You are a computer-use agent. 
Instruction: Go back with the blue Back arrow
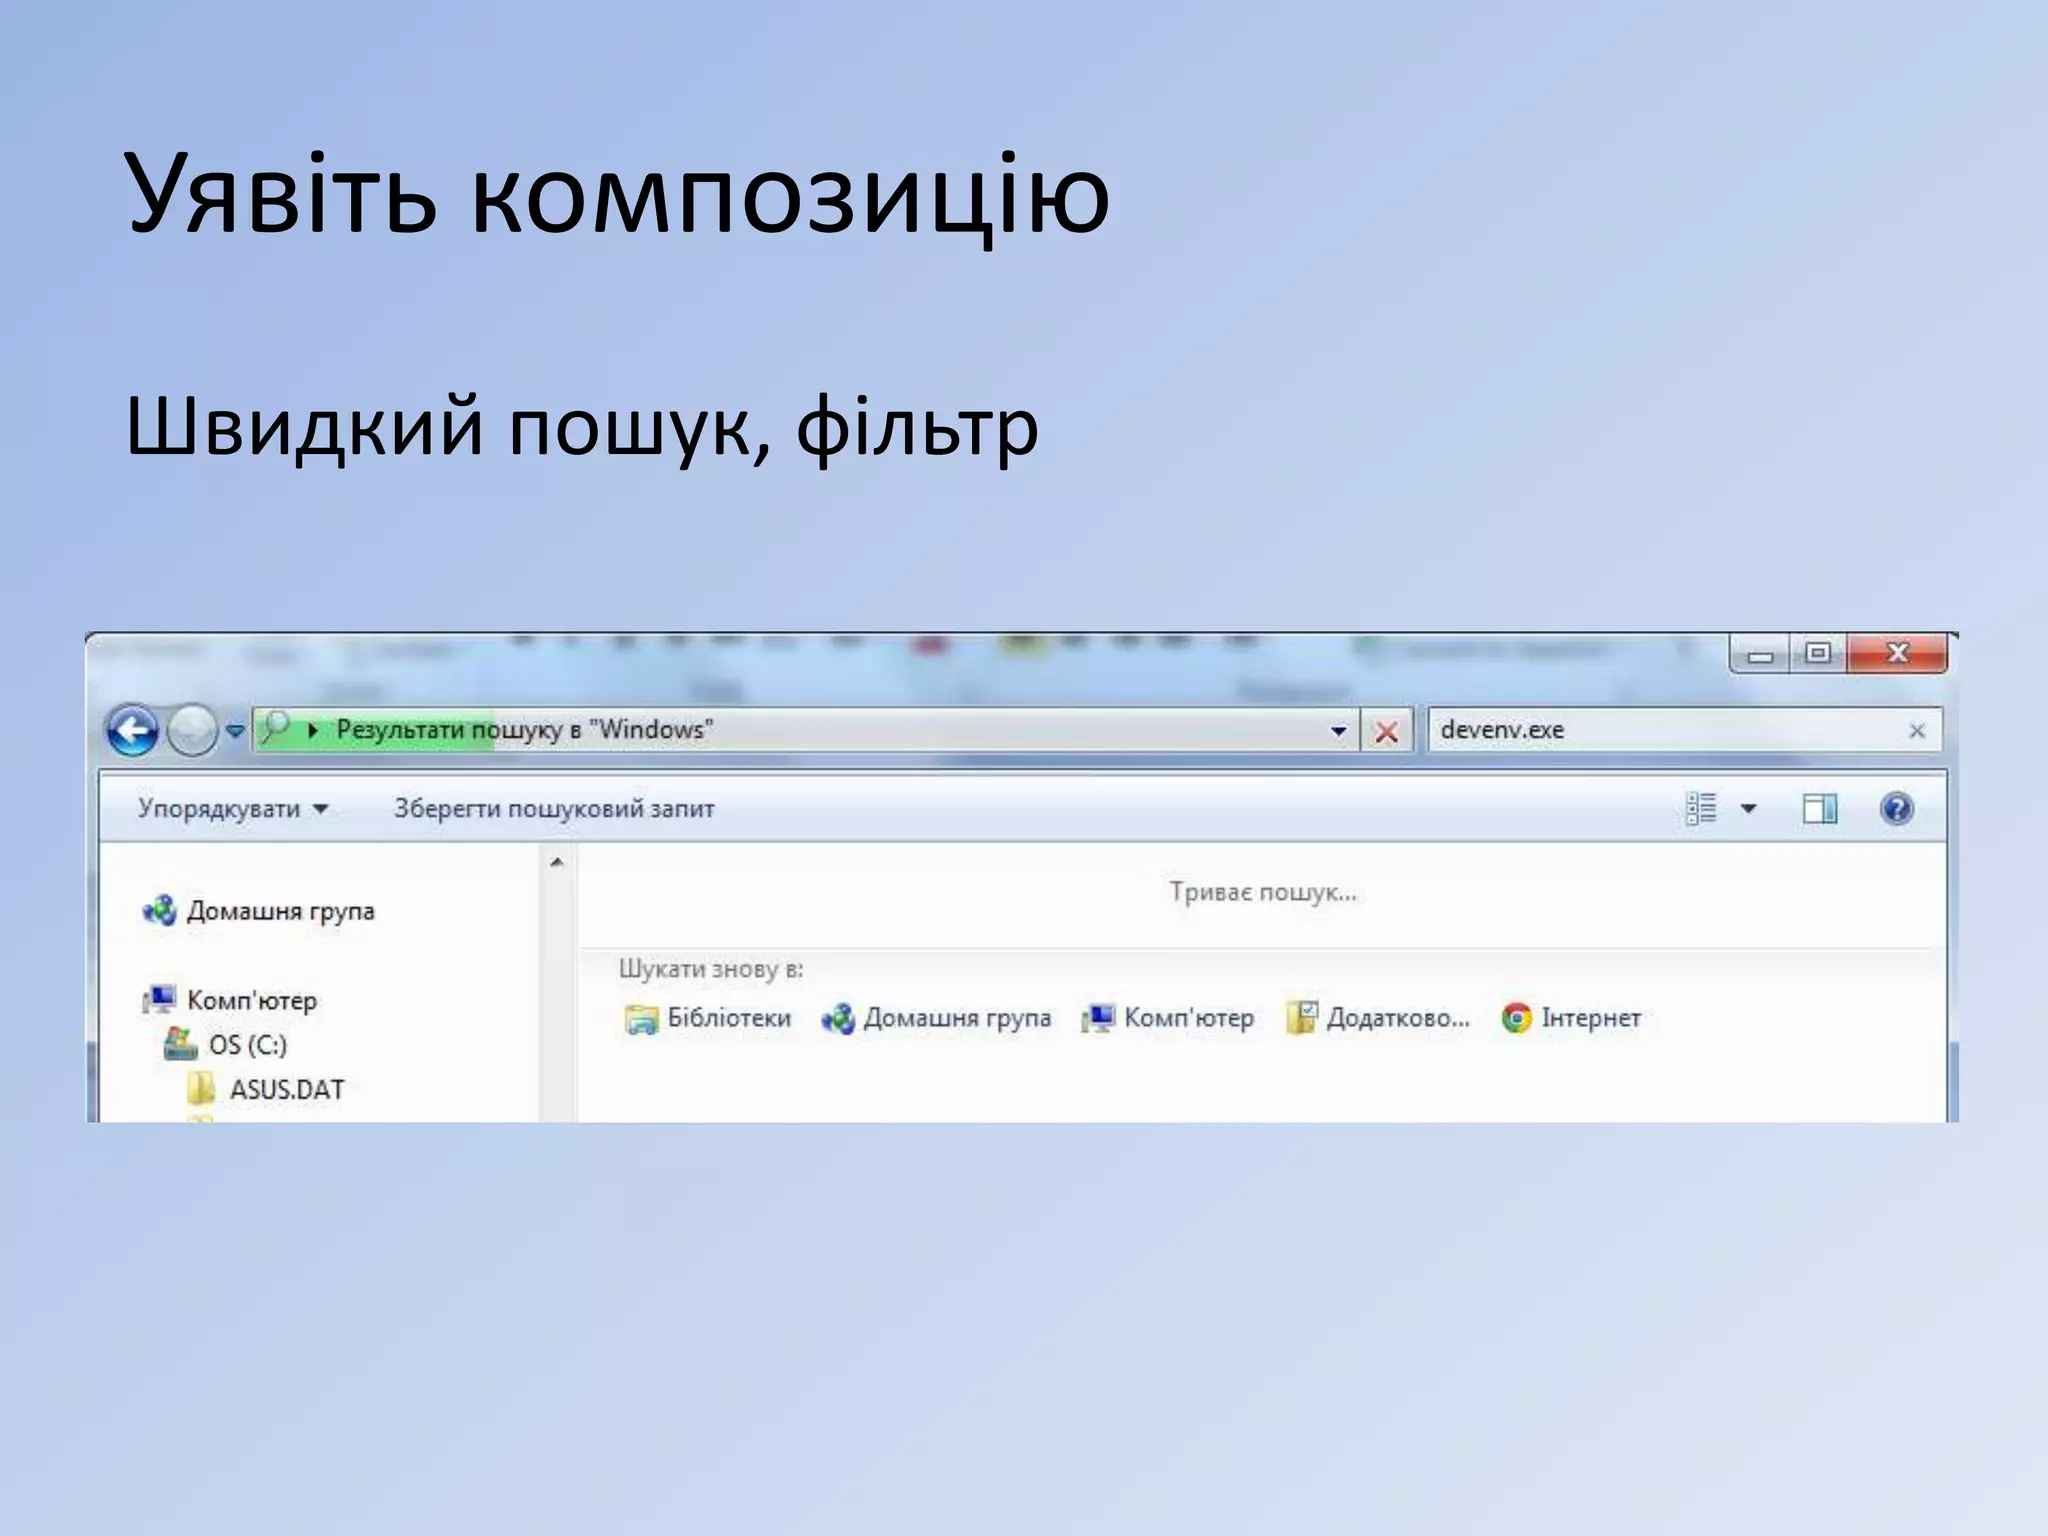click(132, 731)
